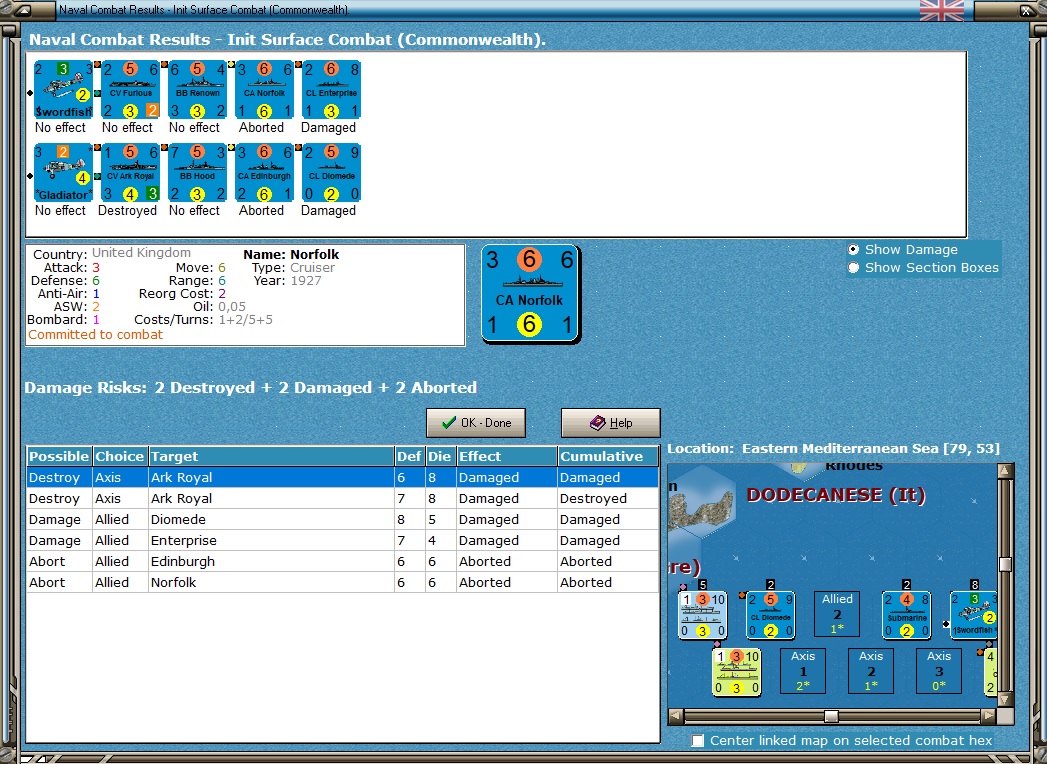Click the Axis 2 section box on map
1047x764 pixels.
pos(871,671)
